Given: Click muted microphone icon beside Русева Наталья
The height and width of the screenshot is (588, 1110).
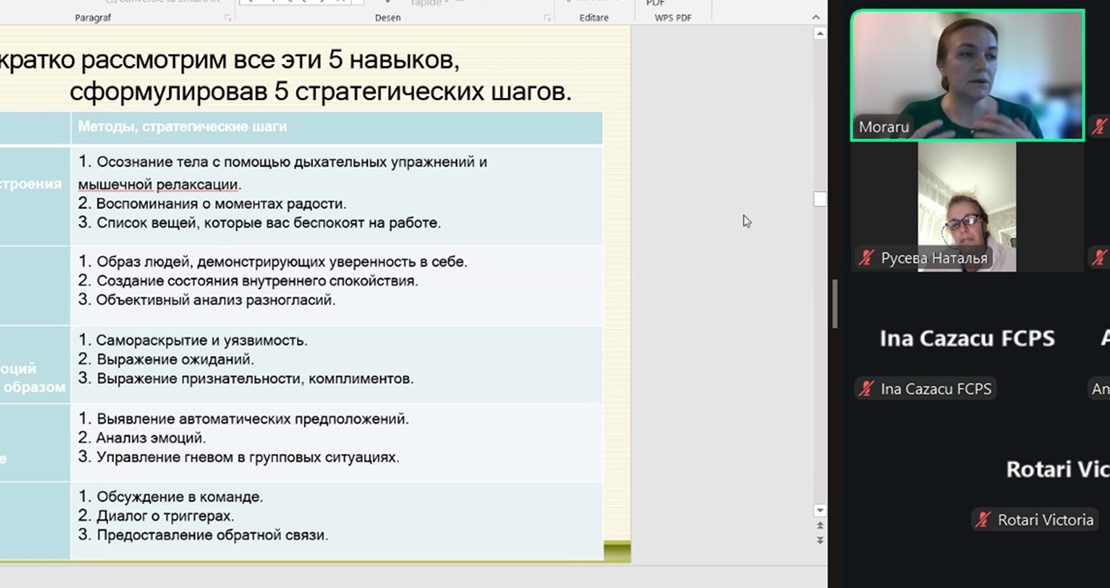Looking at the screenshot, I should [x=866, y=258].
